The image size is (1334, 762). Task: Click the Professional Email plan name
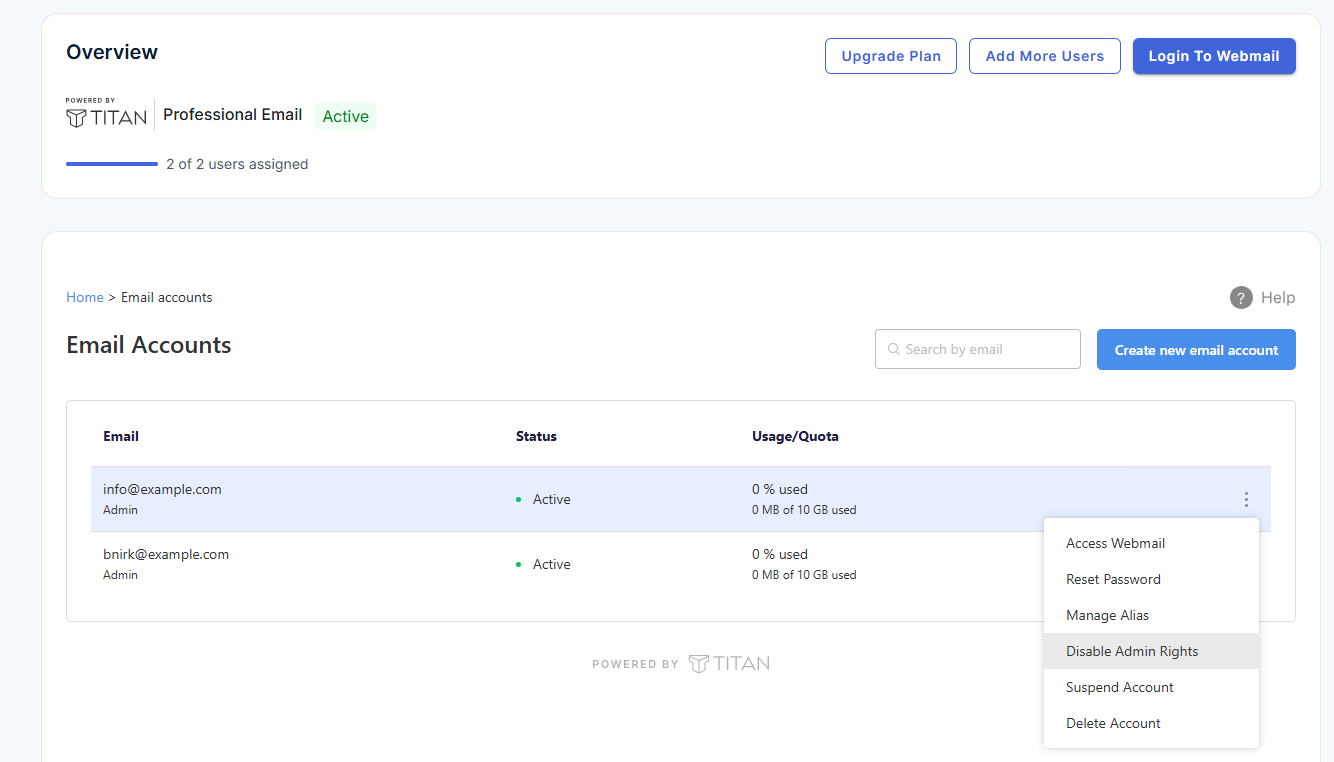(x=233, y=114)
